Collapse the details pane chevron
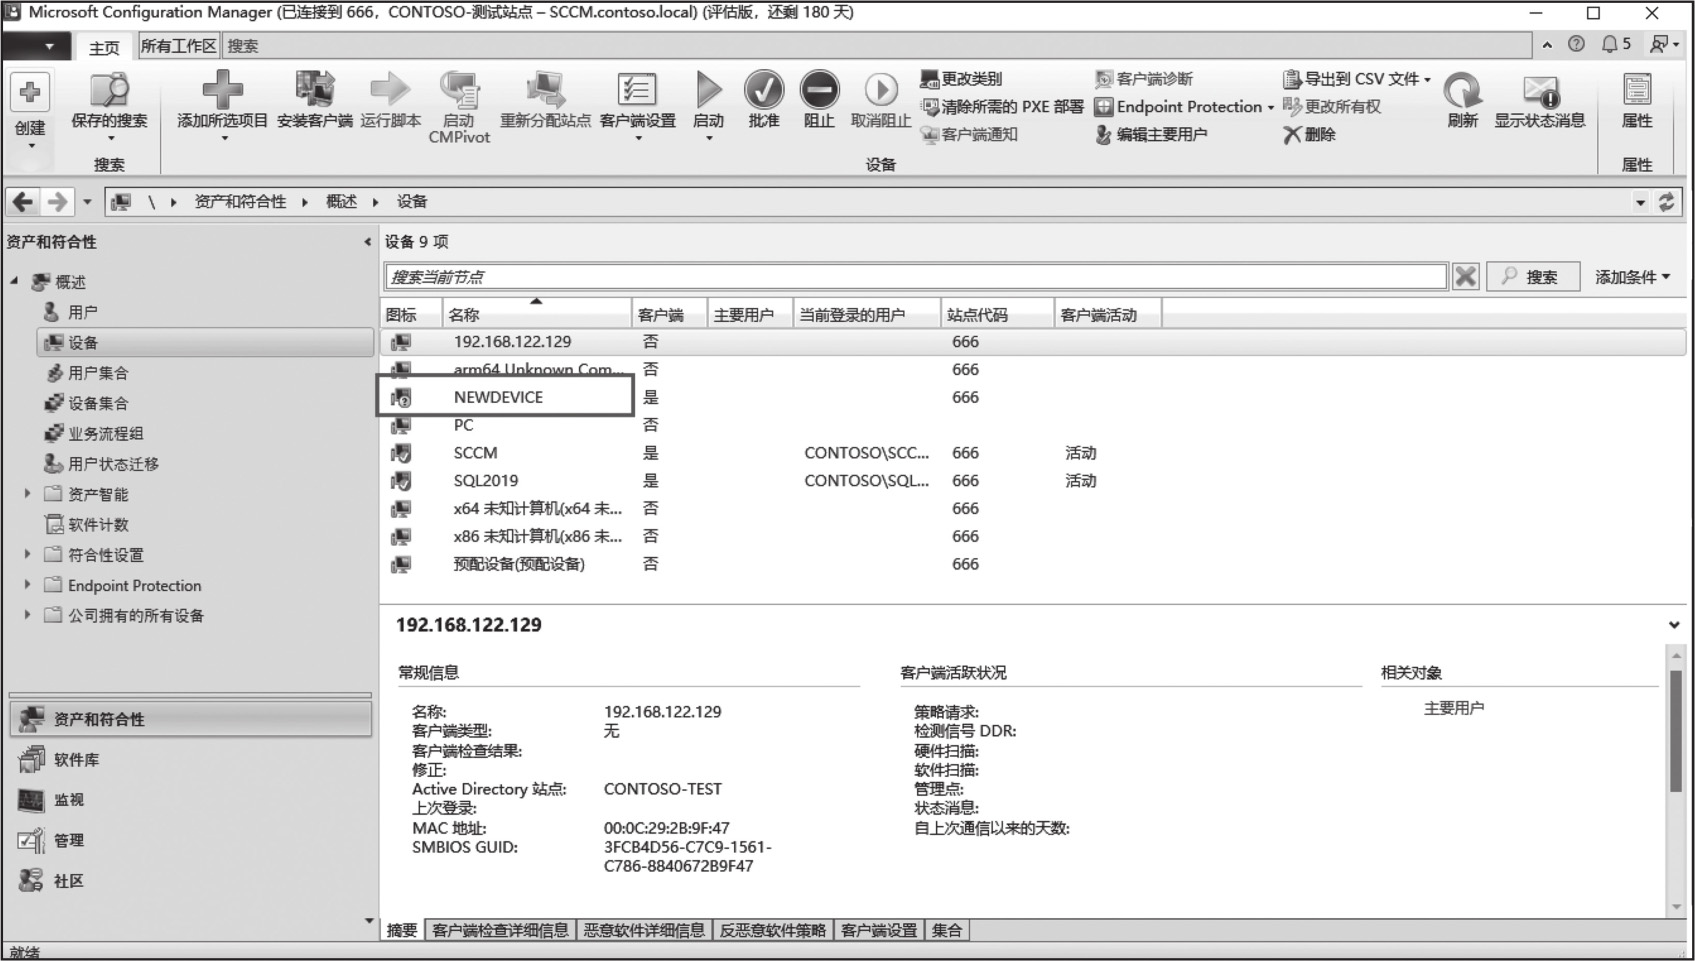This screenshot has height=961, width=1695. [x=1674, y=625]
